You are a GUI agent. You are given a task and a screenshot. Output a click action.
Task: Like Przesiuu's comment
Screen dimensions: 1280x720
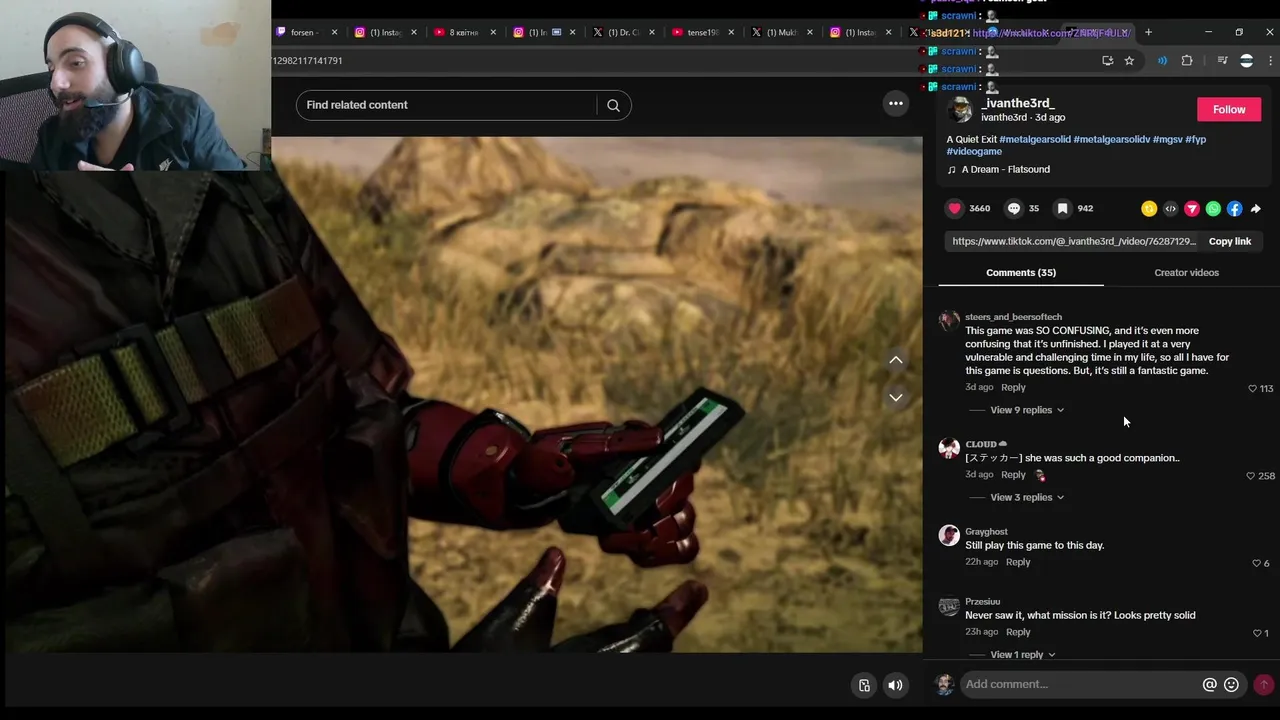[1257, 633]
